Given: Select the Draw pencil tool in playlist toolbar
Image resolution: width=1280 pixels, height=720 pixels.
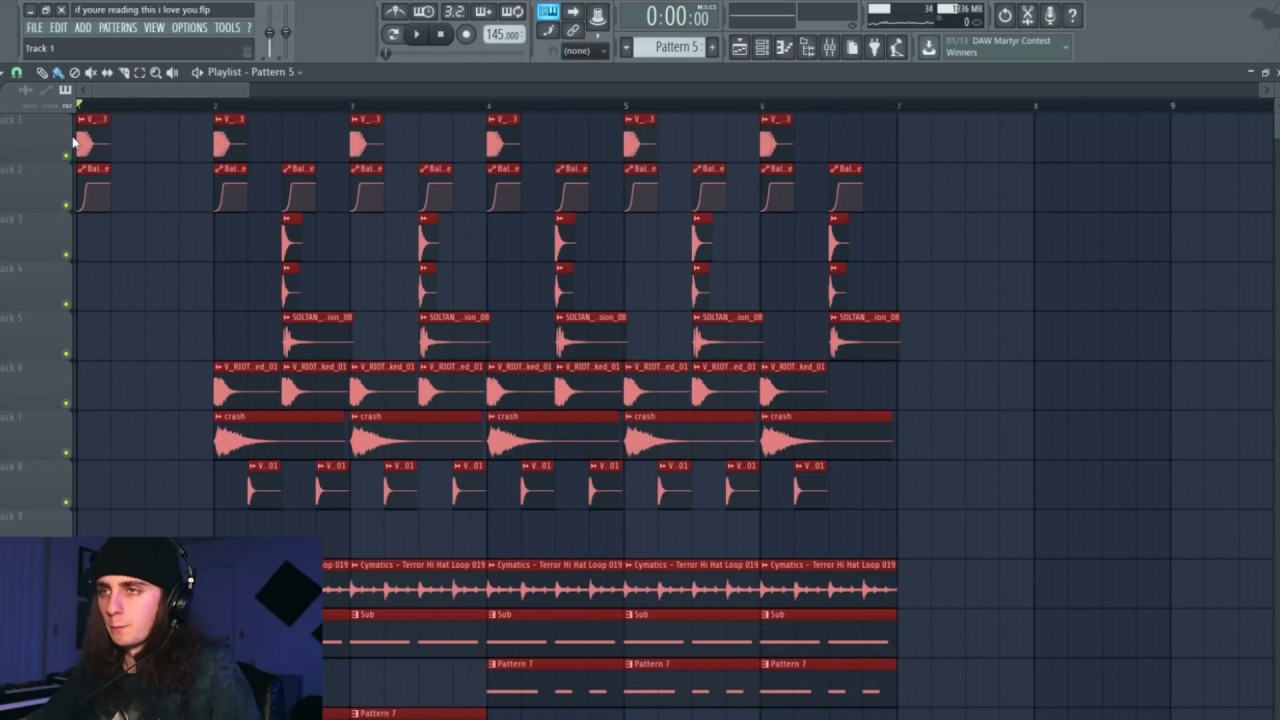Looking at the screenshot, I should tap(42, 72).
